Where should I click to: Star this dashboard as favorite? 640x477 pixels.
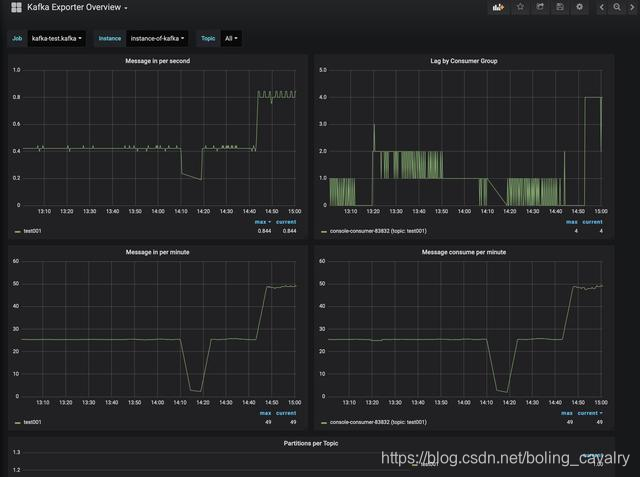coord(520,7)
